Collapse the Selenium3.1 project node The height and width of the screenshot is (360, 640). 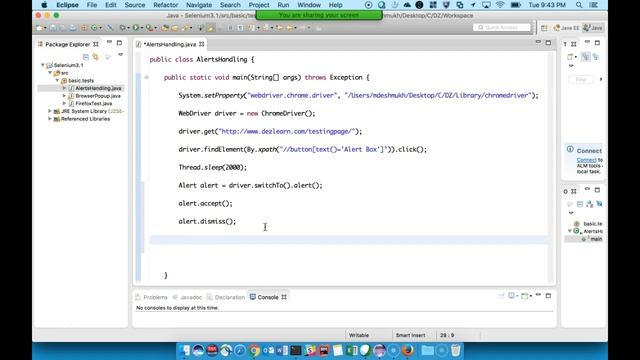coord(43,65)
